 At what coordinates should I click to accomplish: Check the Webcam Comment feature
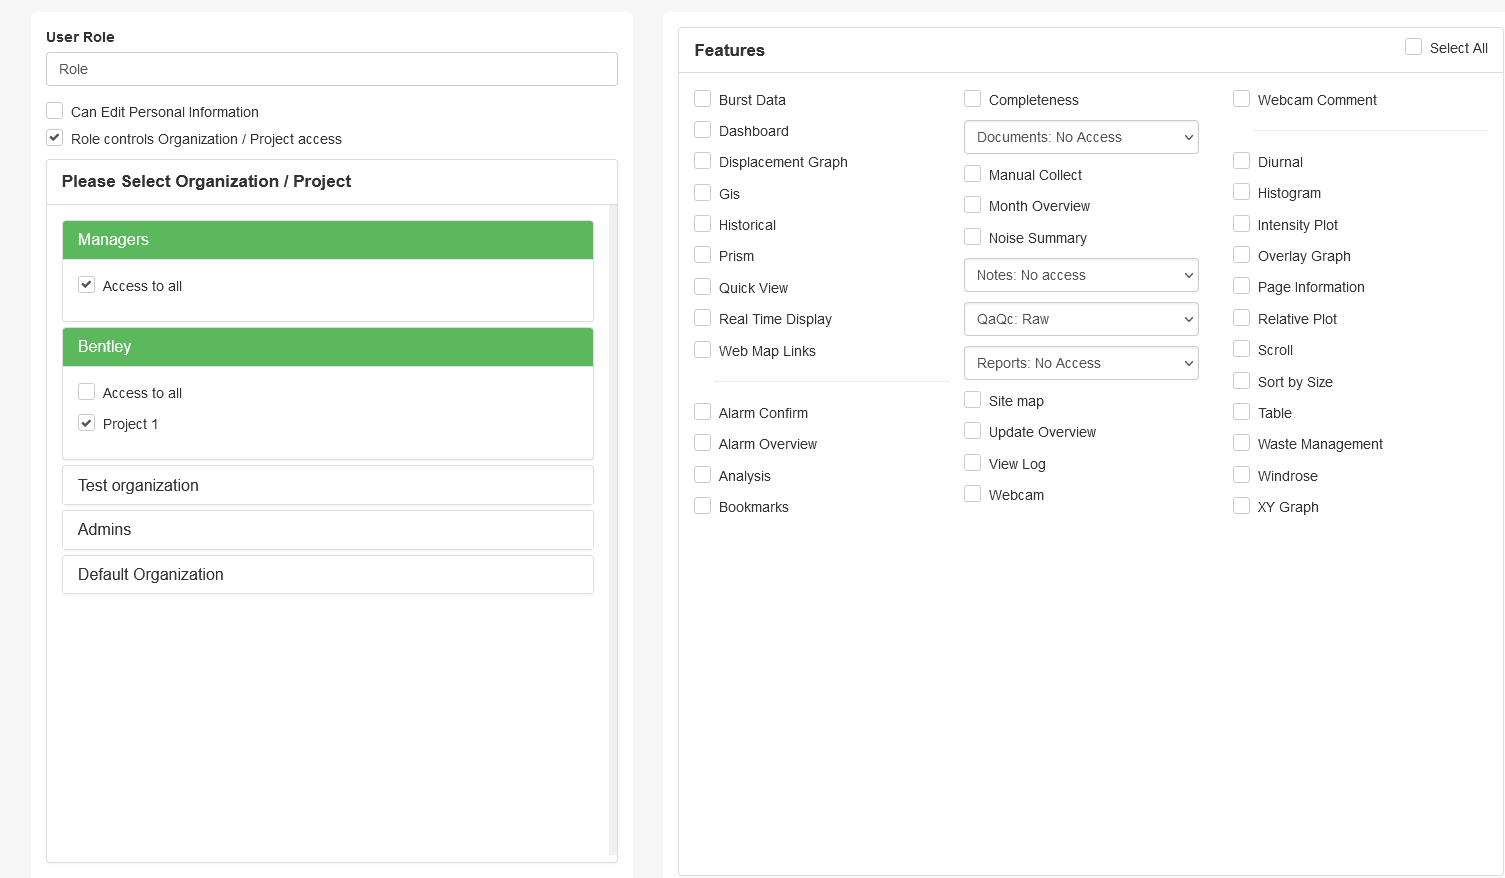point(1242,99)
